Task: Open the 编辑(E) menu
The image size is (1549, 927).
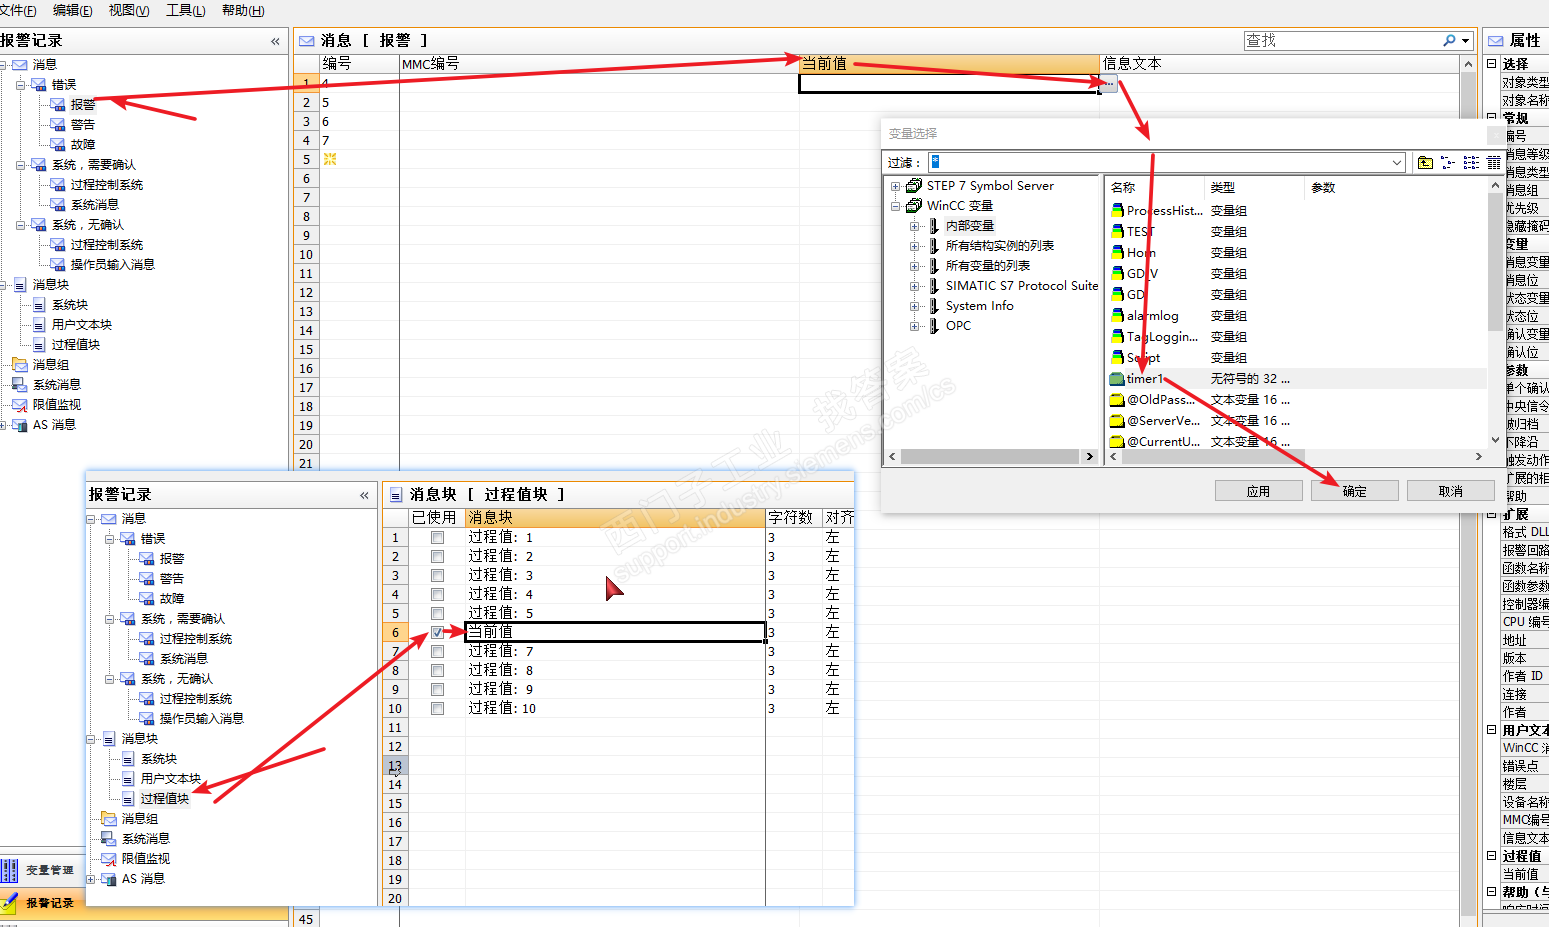Action: 72,10
